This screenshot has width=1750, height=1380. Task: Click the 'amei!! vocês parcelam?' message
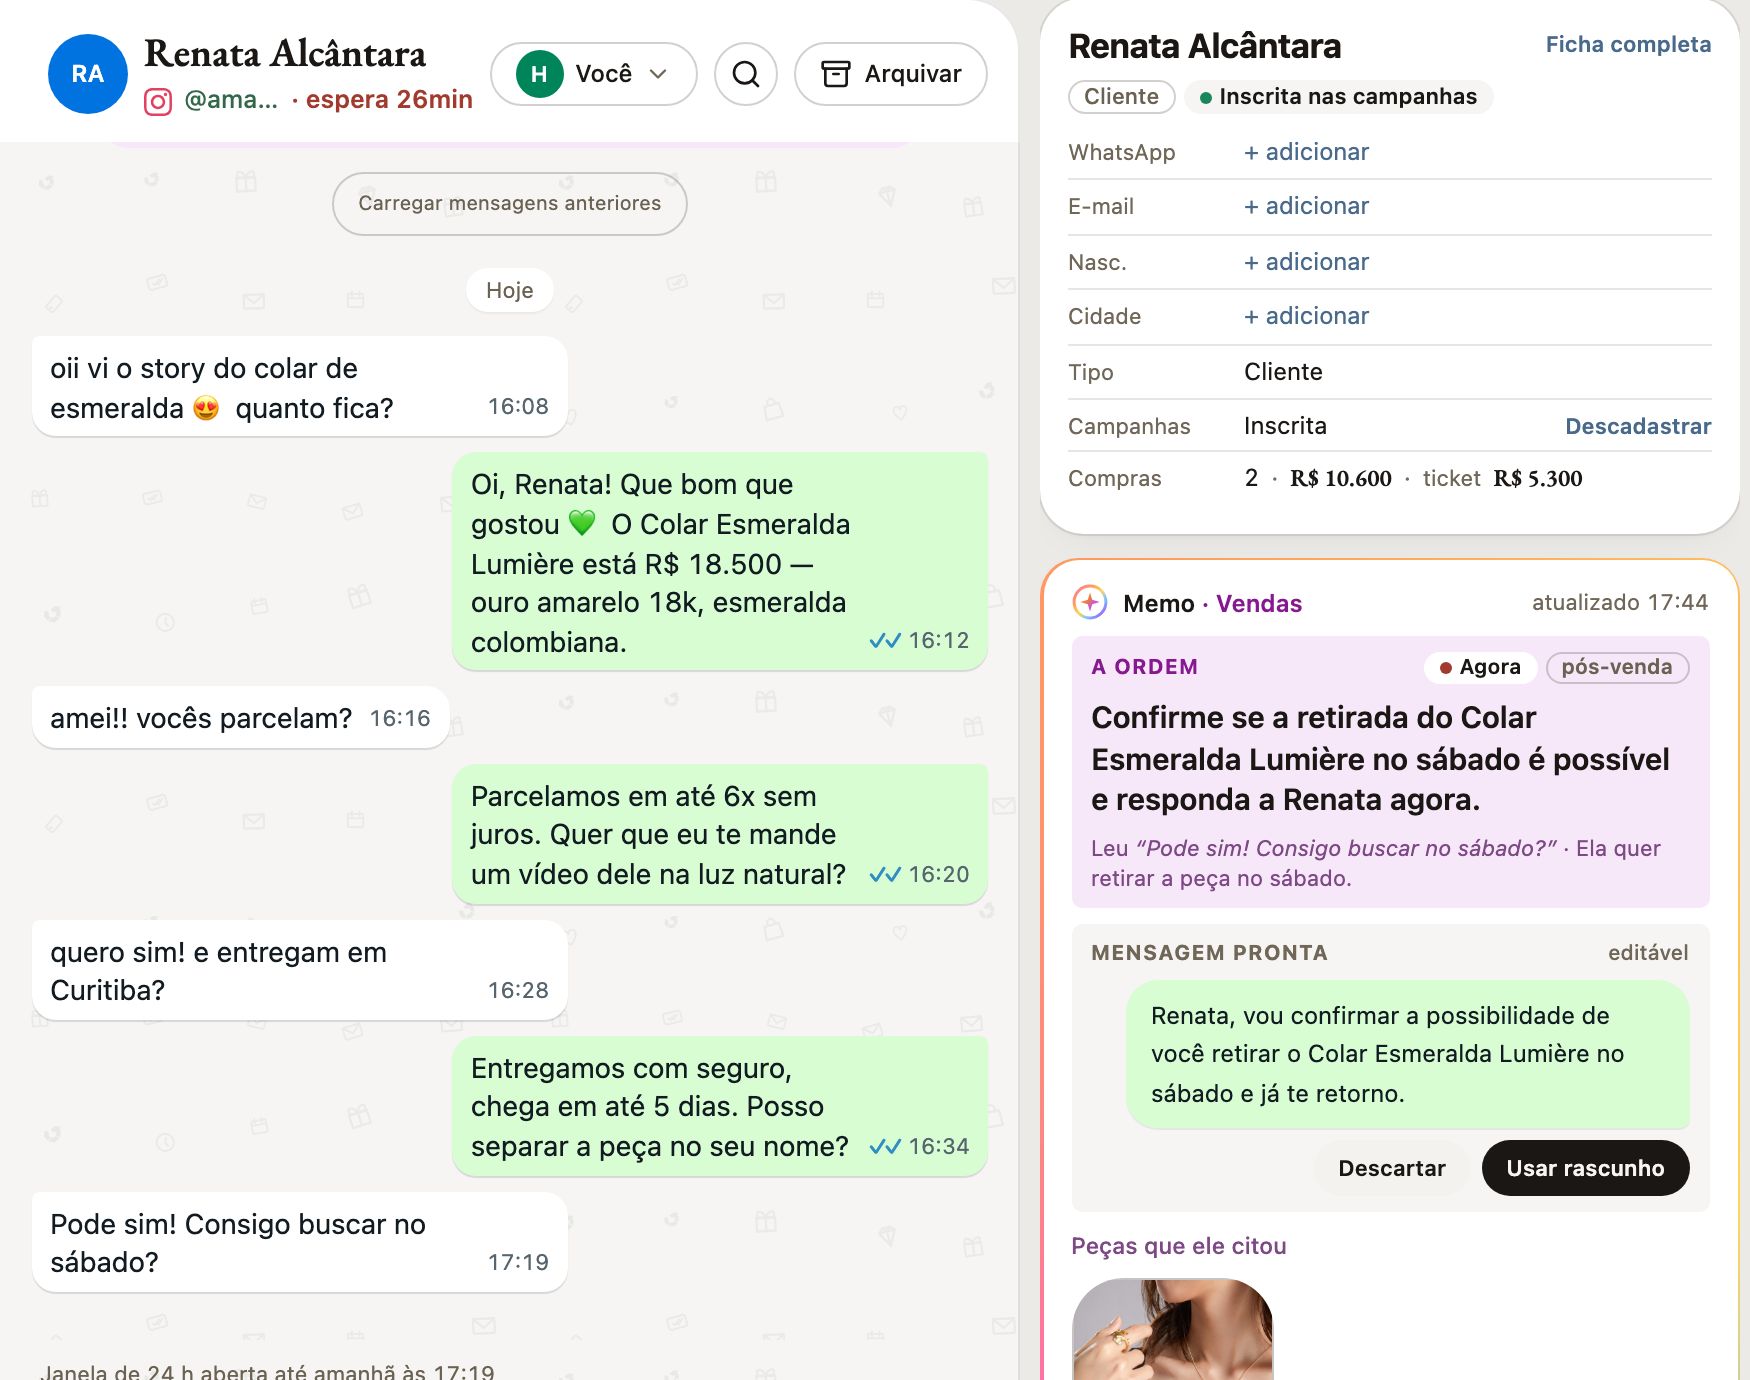click(x=241, y=719)
